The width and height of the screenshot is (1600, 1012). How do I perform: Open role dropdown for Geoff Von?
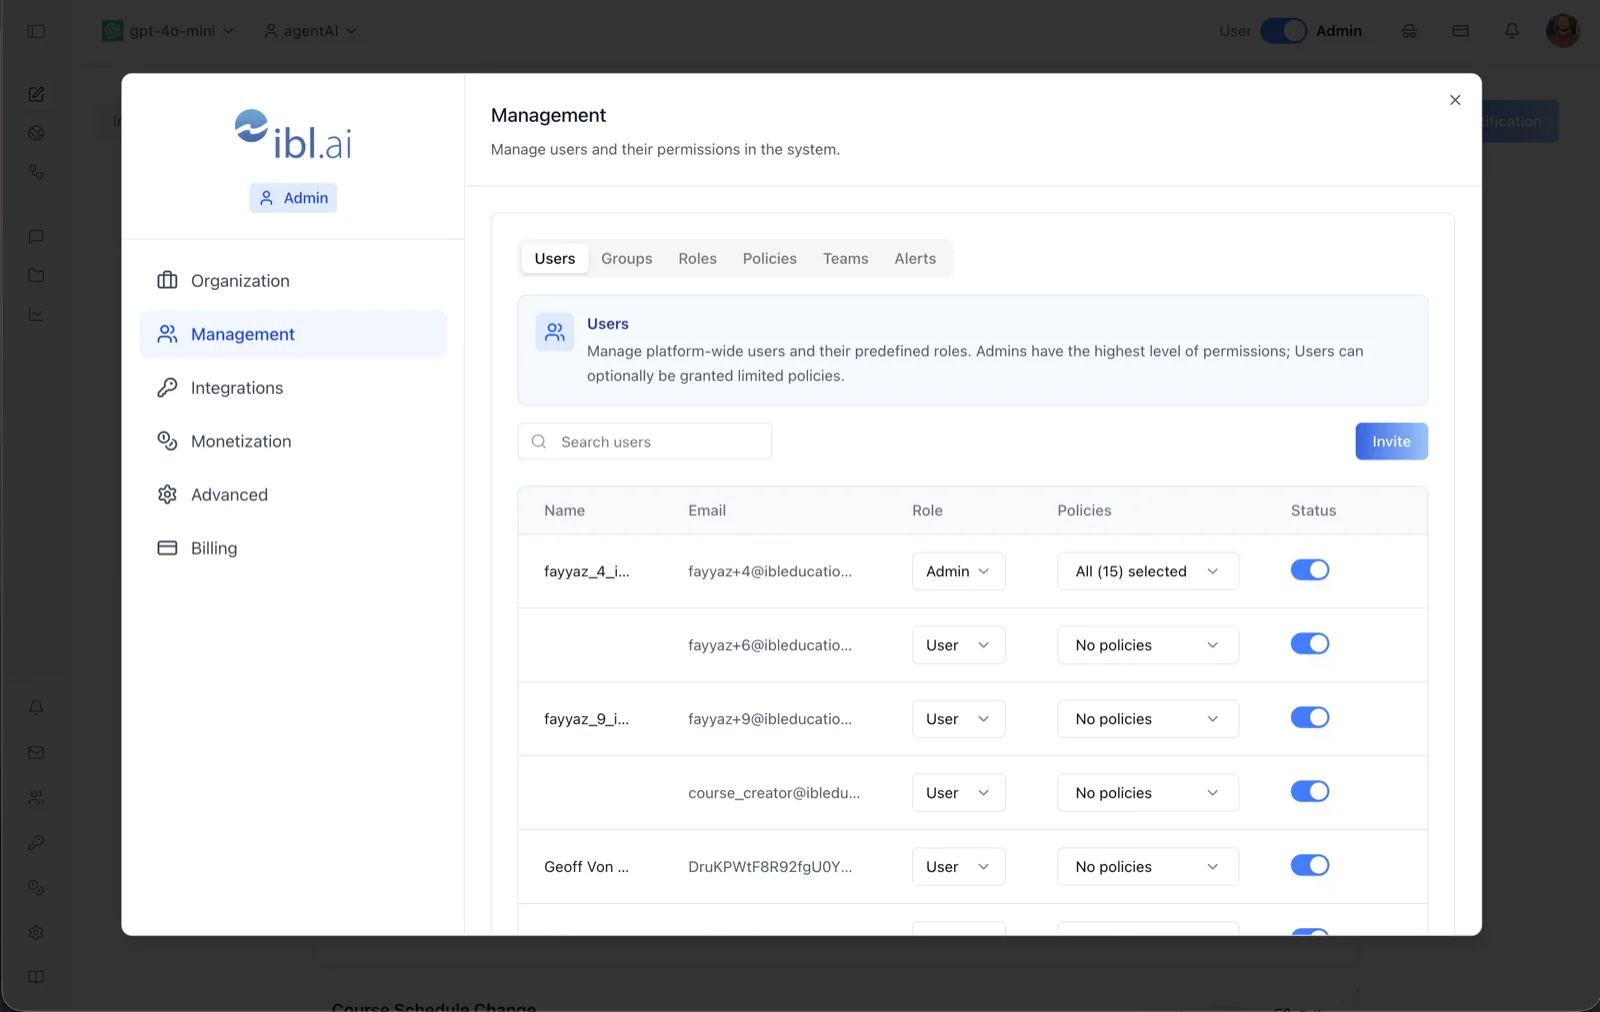pos(958,867)
